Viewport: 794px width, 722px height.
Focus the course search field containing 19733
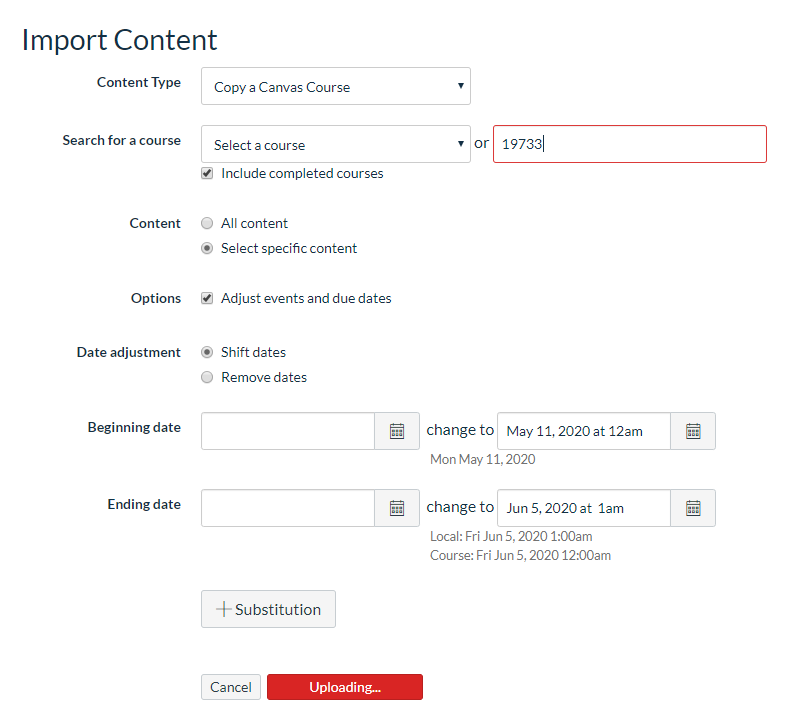(630, 144)
